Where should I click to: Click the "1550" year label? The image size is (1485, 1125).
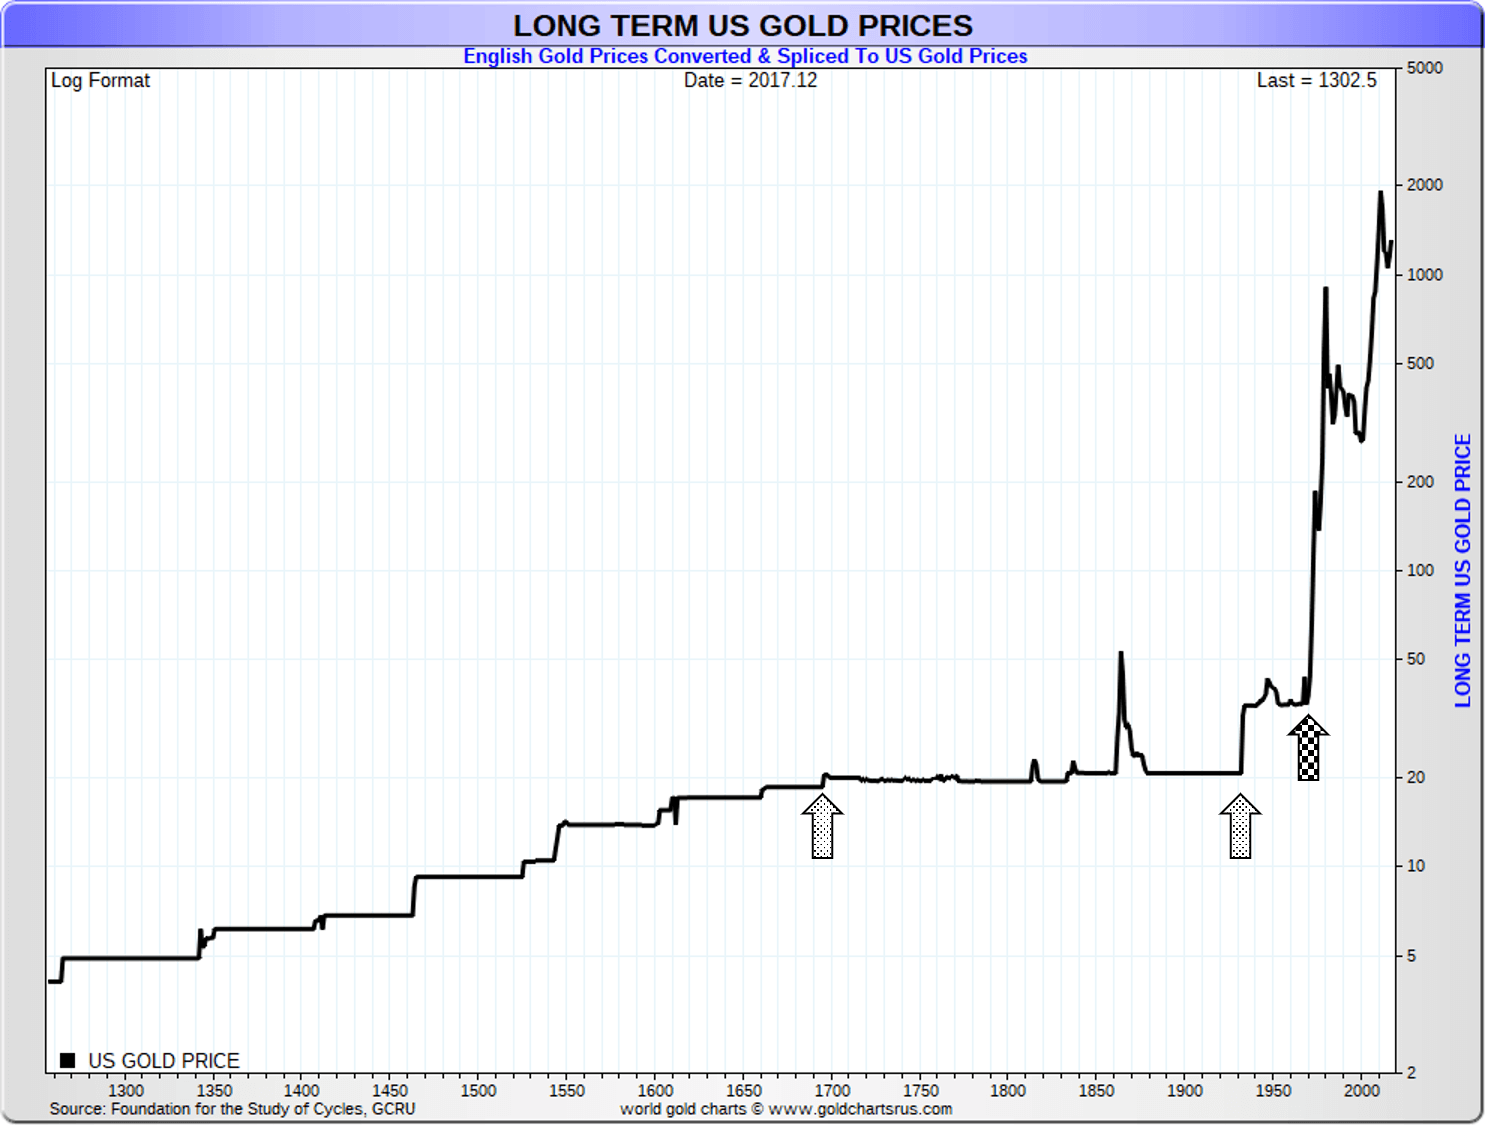(x=567, y=1090)
